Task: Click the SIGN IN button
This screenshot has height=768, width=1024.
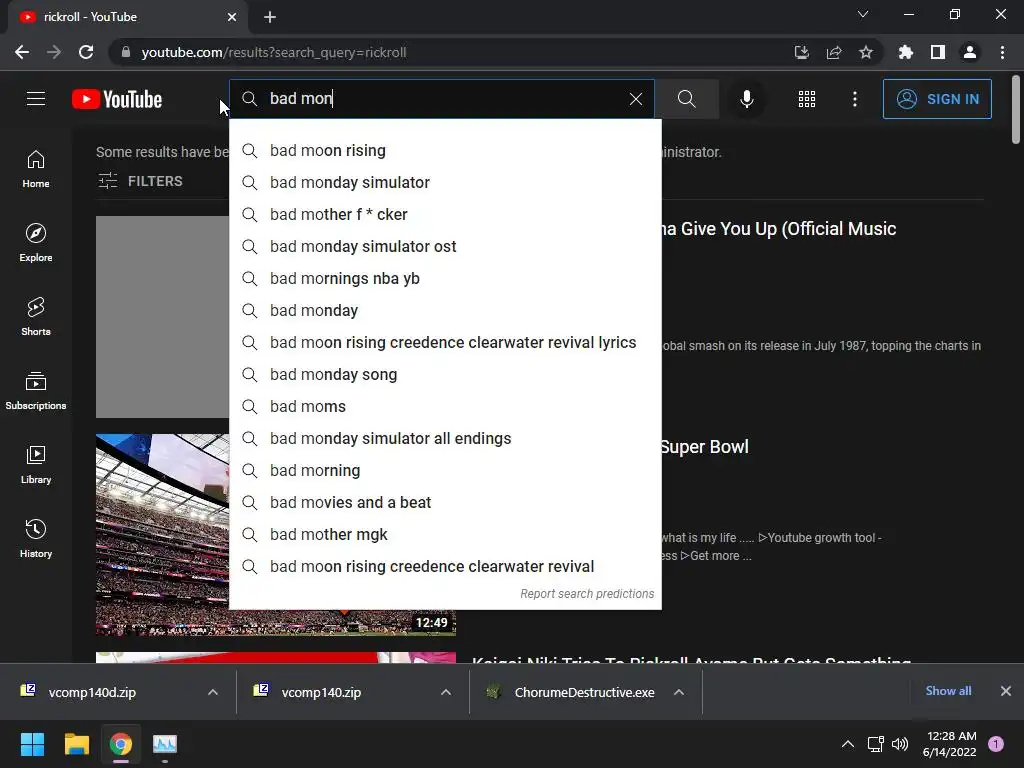Action: pyautogui.click(x=937, y=99)
